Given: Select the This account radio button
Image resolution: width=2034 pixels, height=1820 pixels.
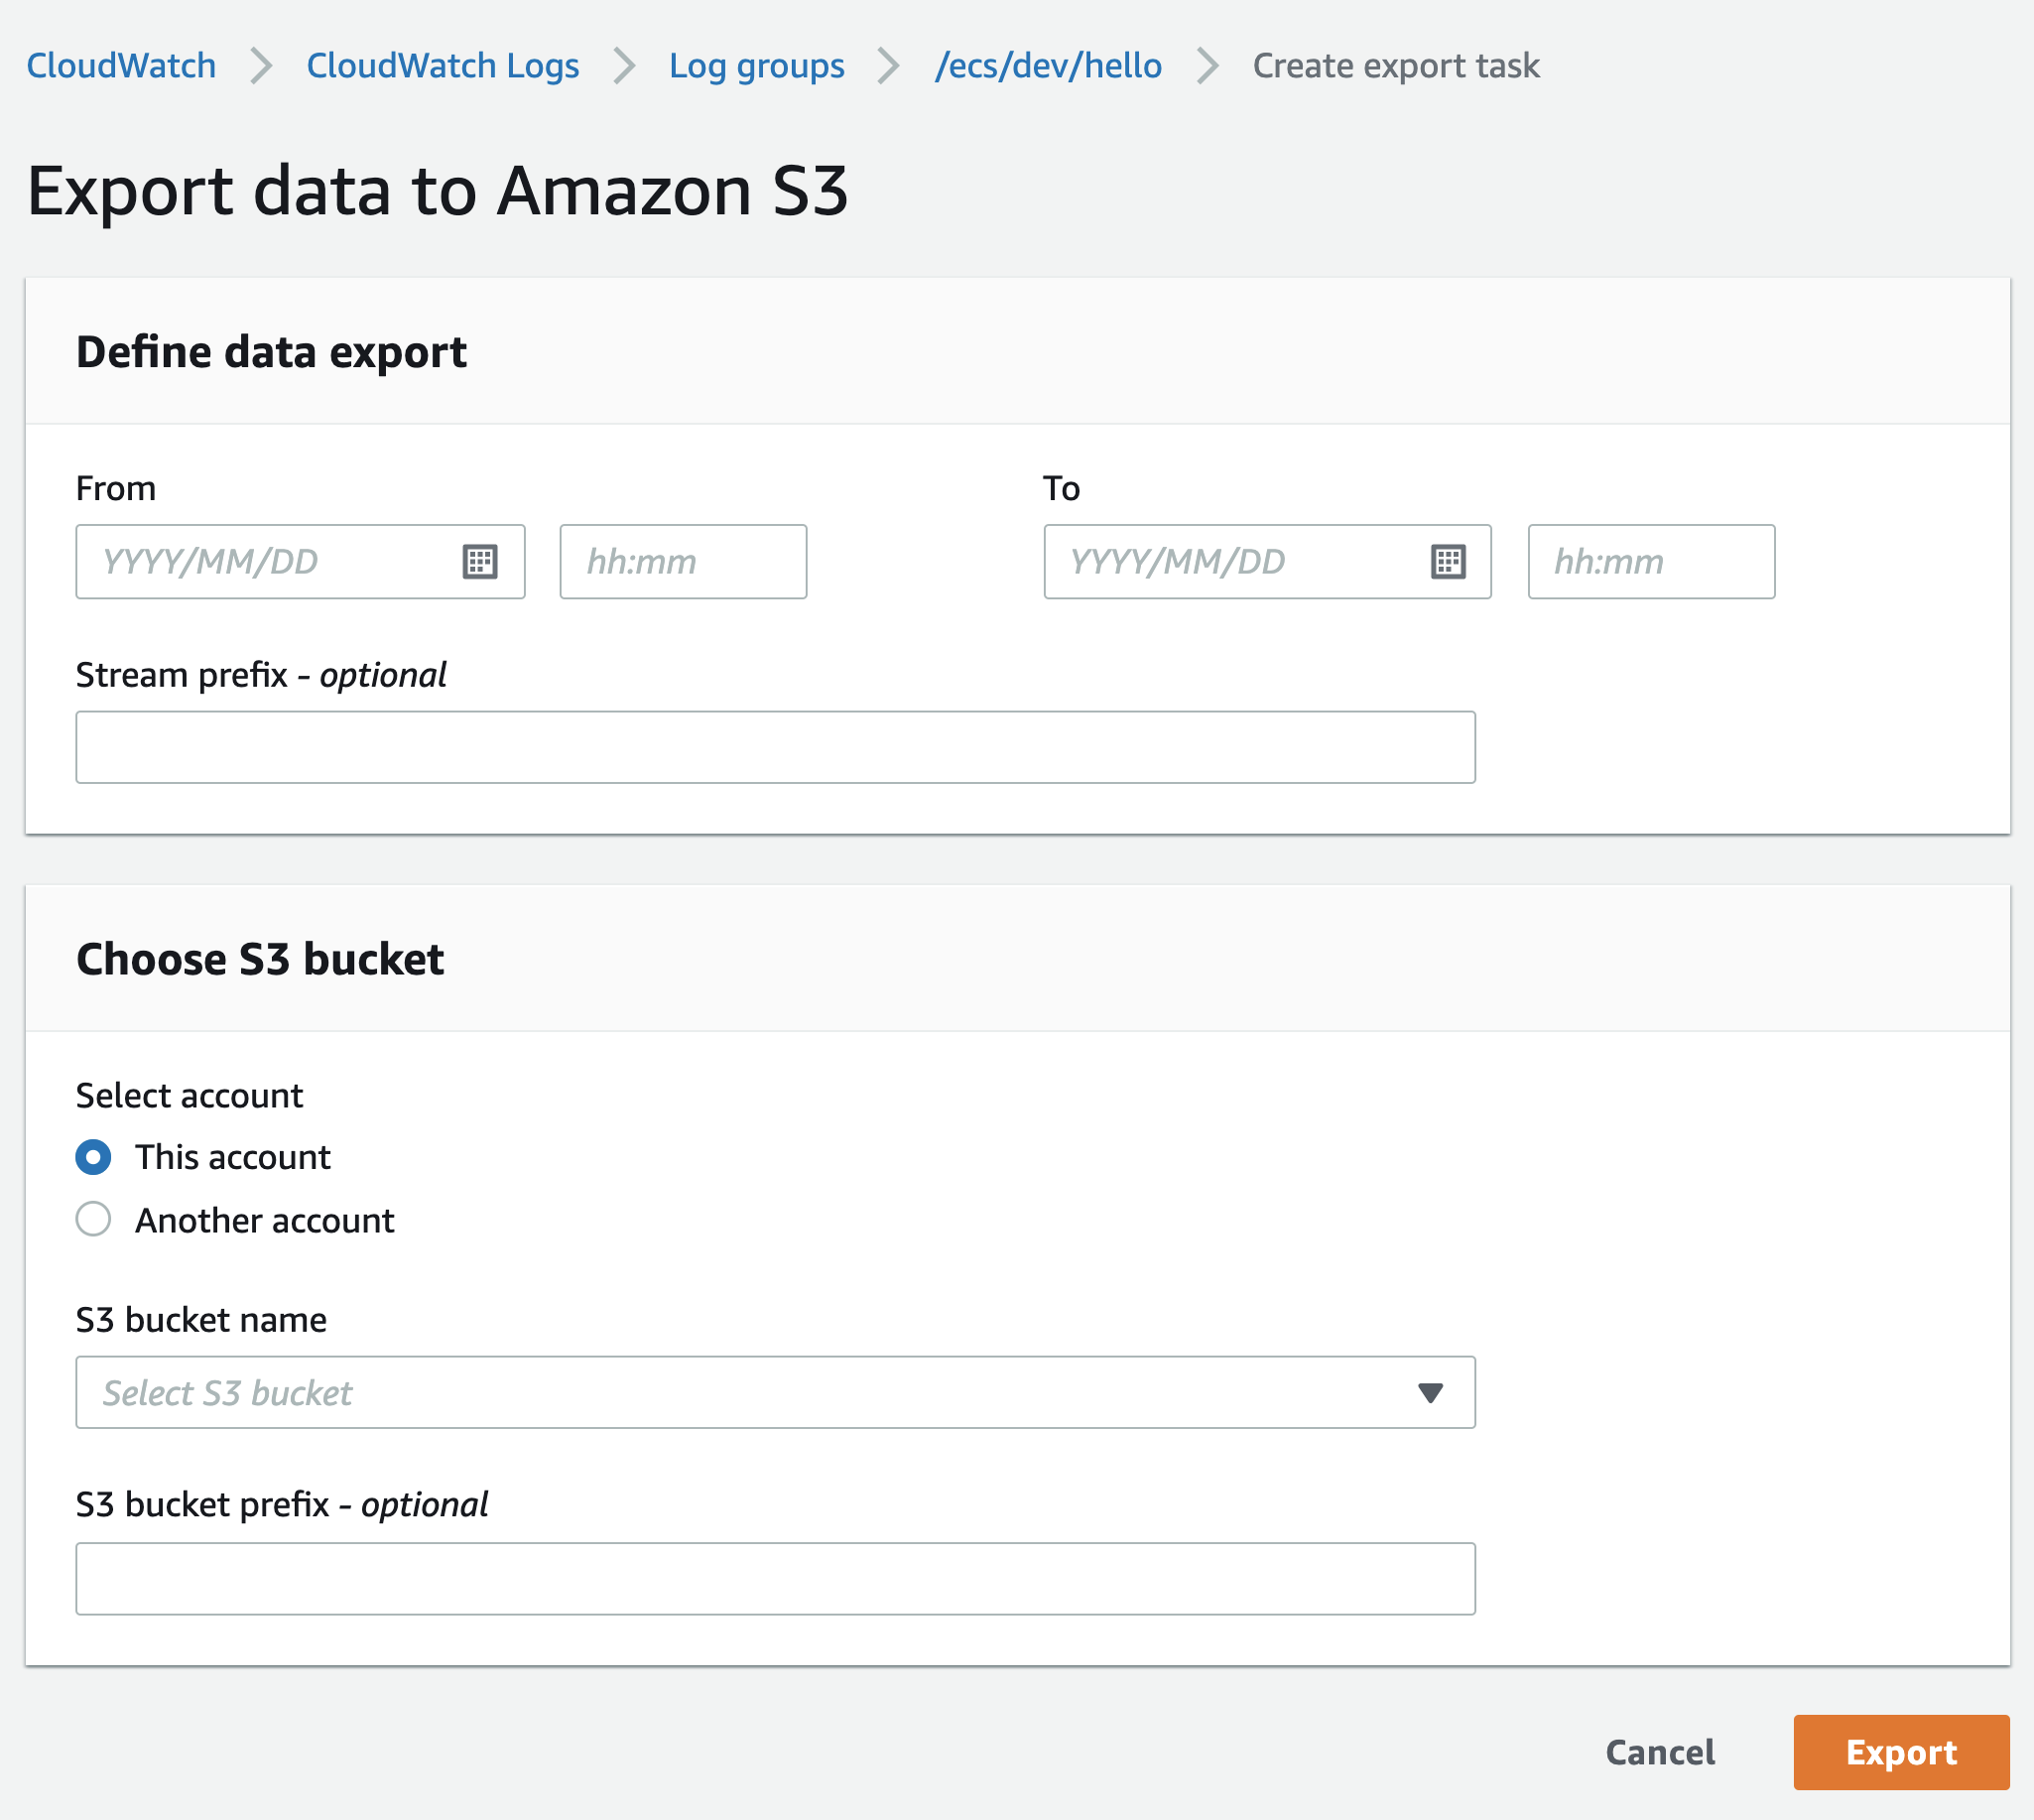Looking at the screenshot, I should [94, 1157].
